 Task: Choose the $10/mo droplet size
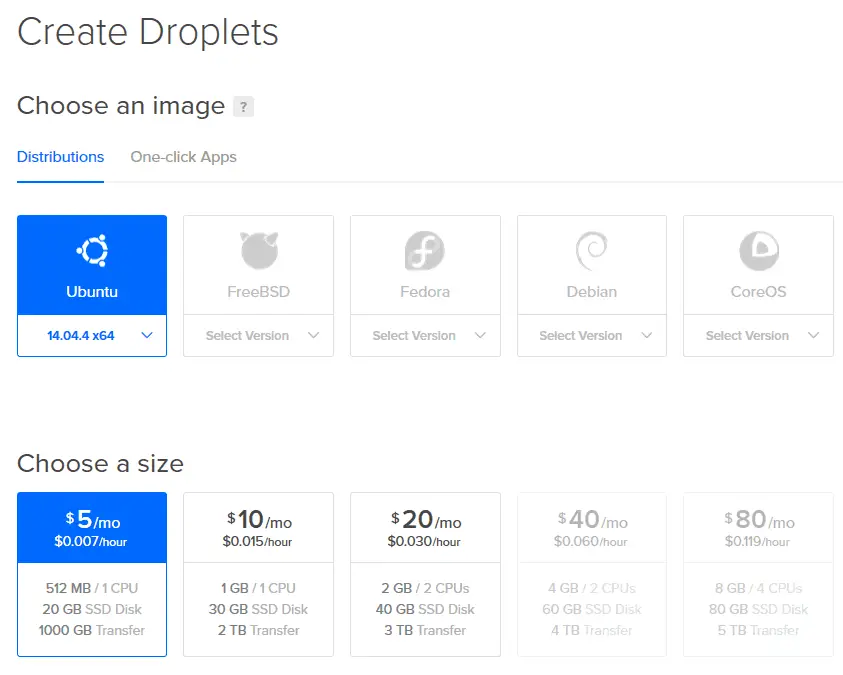pyautogui.click(x=259, y=575)
